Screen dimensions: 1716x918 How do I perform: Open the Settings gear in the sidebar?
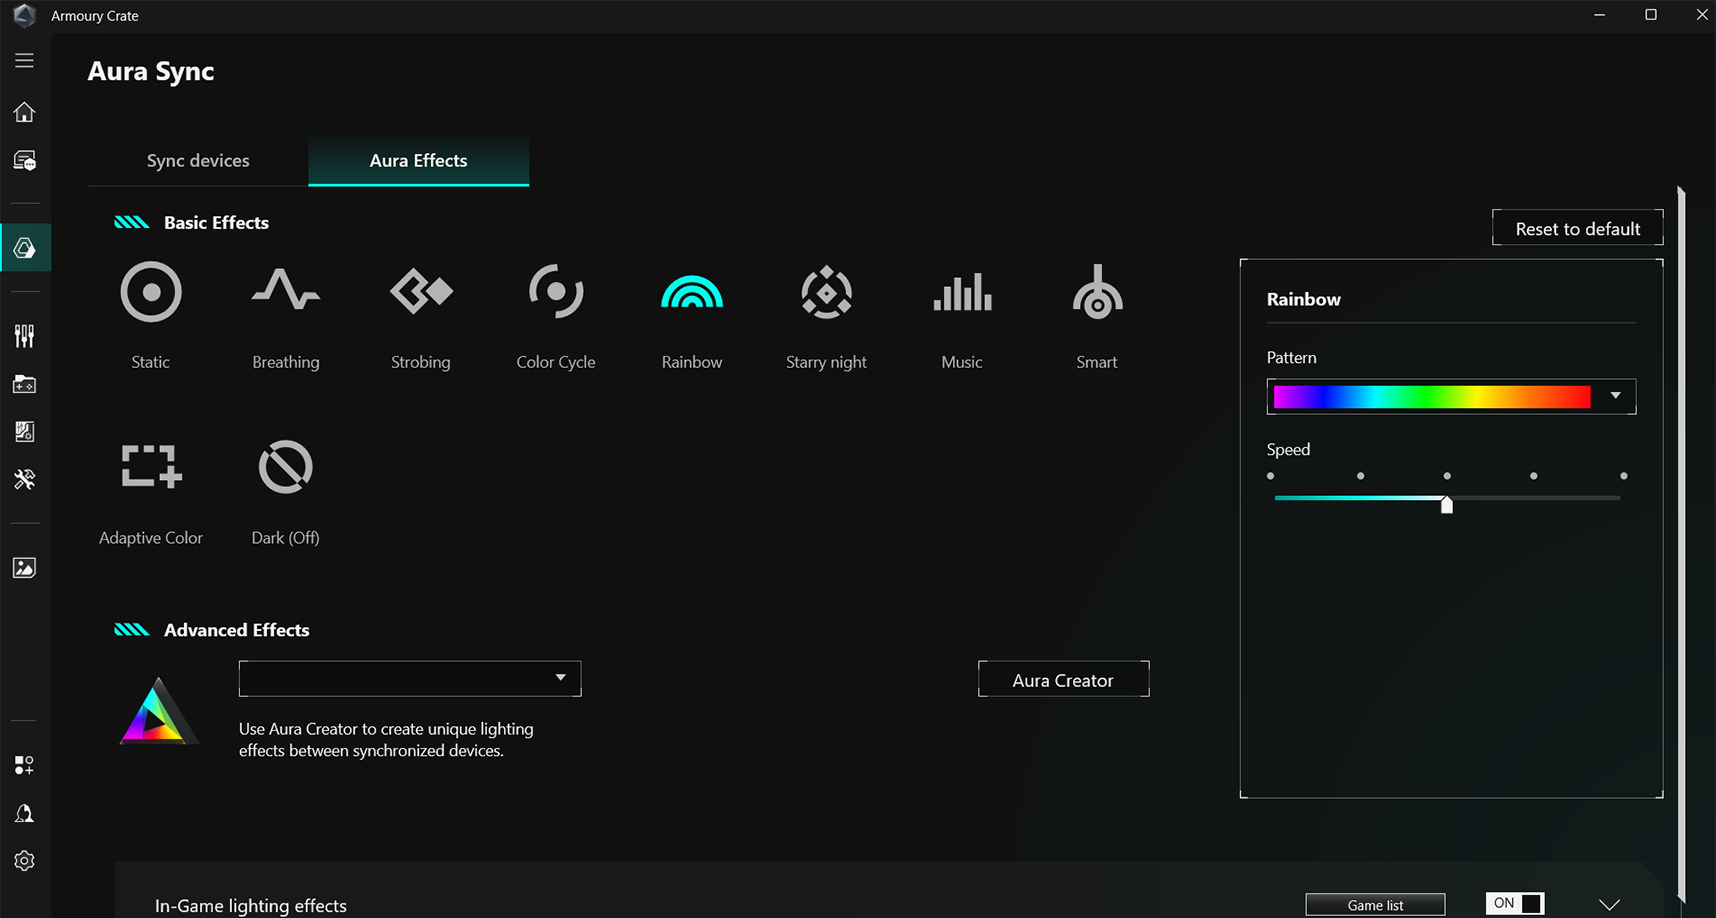(x=24, y=861)
